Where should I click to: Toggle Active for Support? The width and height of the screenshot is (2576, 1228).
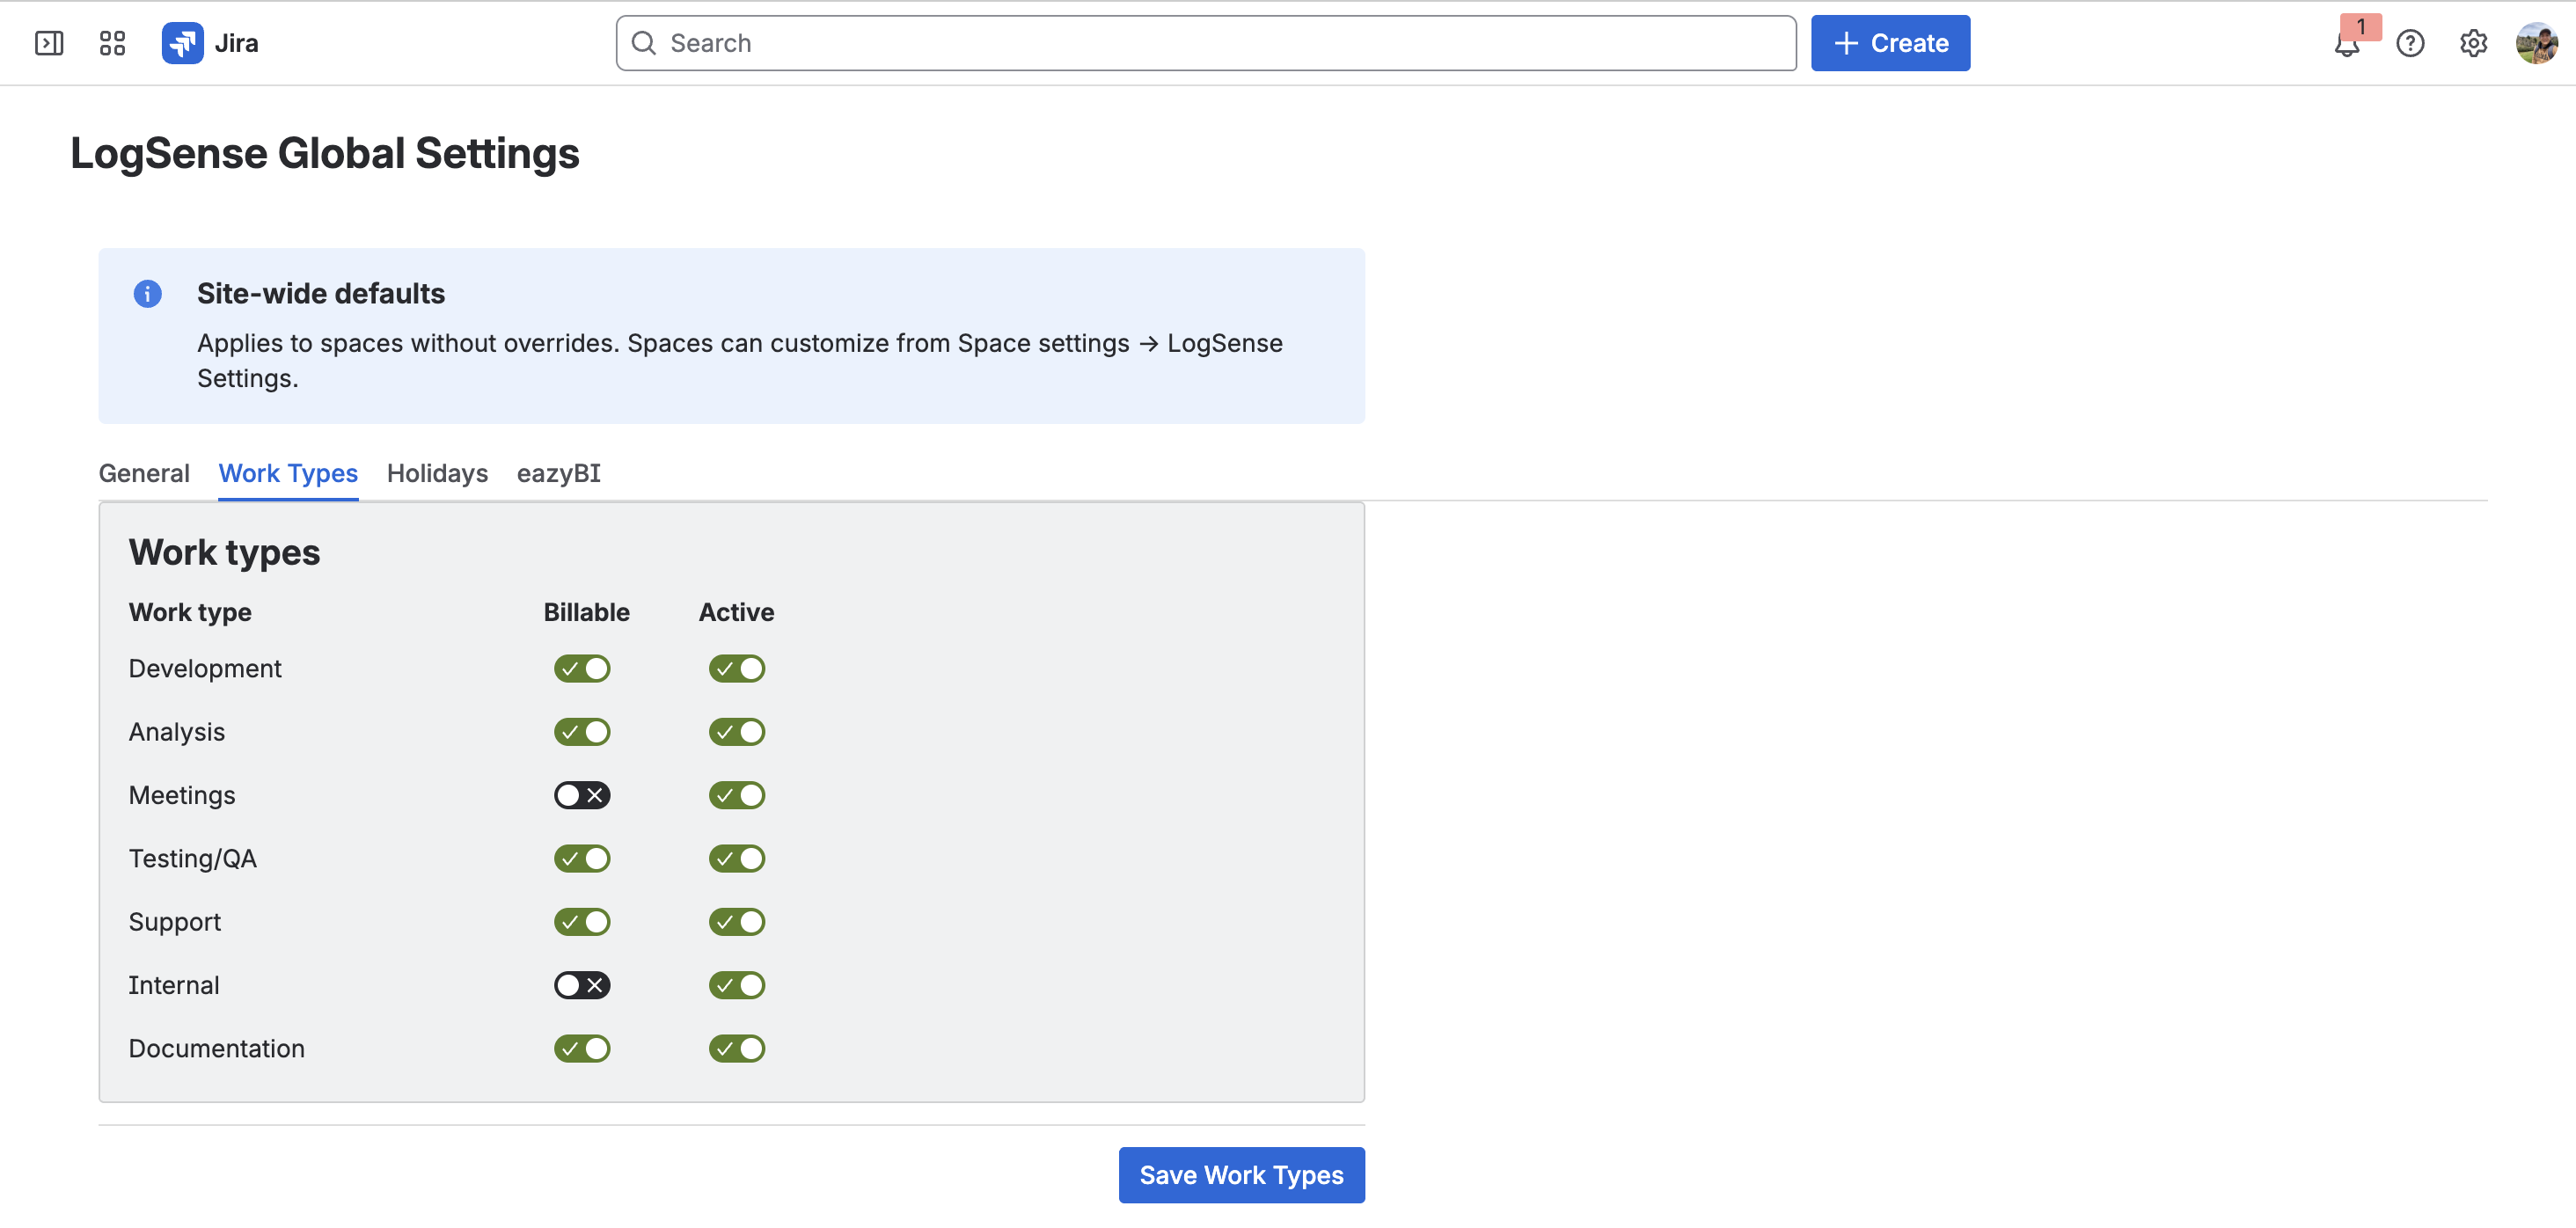[737, 922]
